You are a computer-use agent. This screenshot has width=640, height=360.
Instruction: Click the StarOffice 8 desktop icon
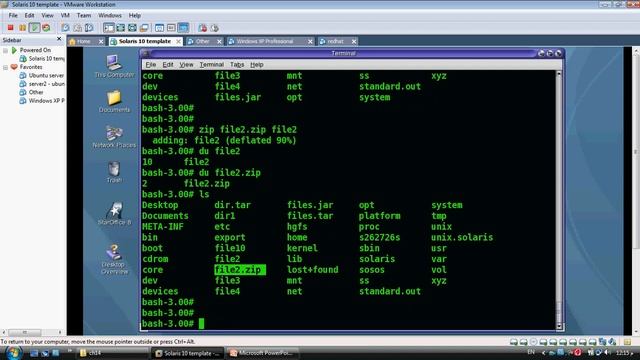(x=114, y=213)
